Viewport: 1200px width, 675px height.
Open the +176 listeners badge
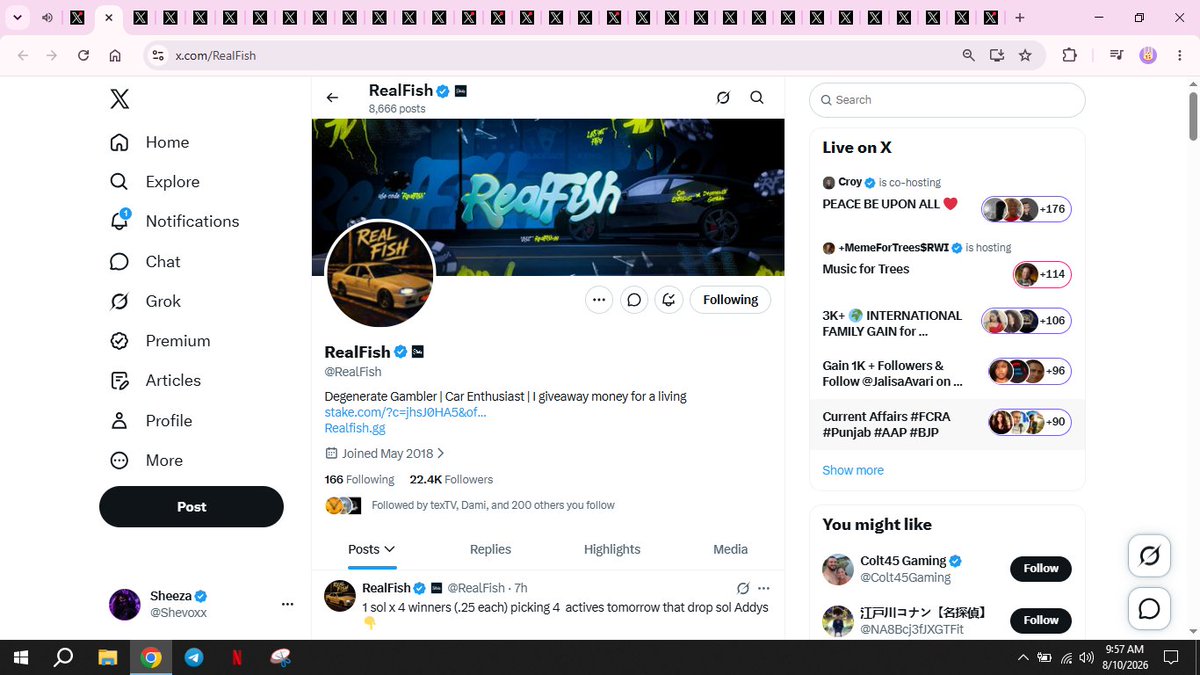(1026, 209)
